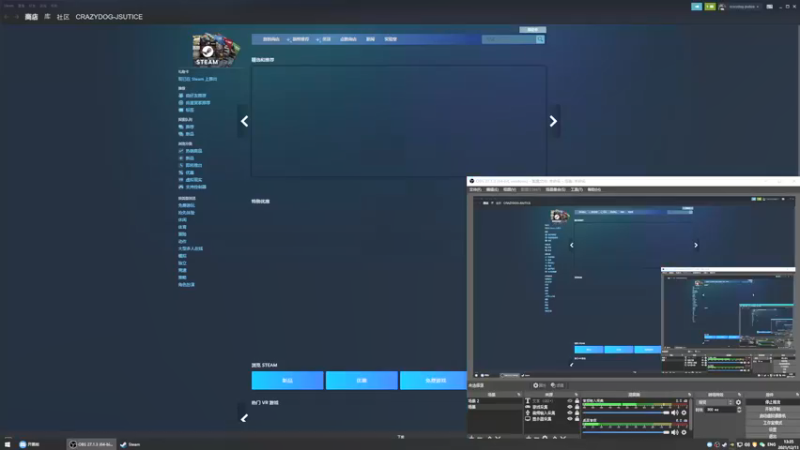Open the Steam store logo banner
This screenshot has height=450, width=800.
coord(215,49)
